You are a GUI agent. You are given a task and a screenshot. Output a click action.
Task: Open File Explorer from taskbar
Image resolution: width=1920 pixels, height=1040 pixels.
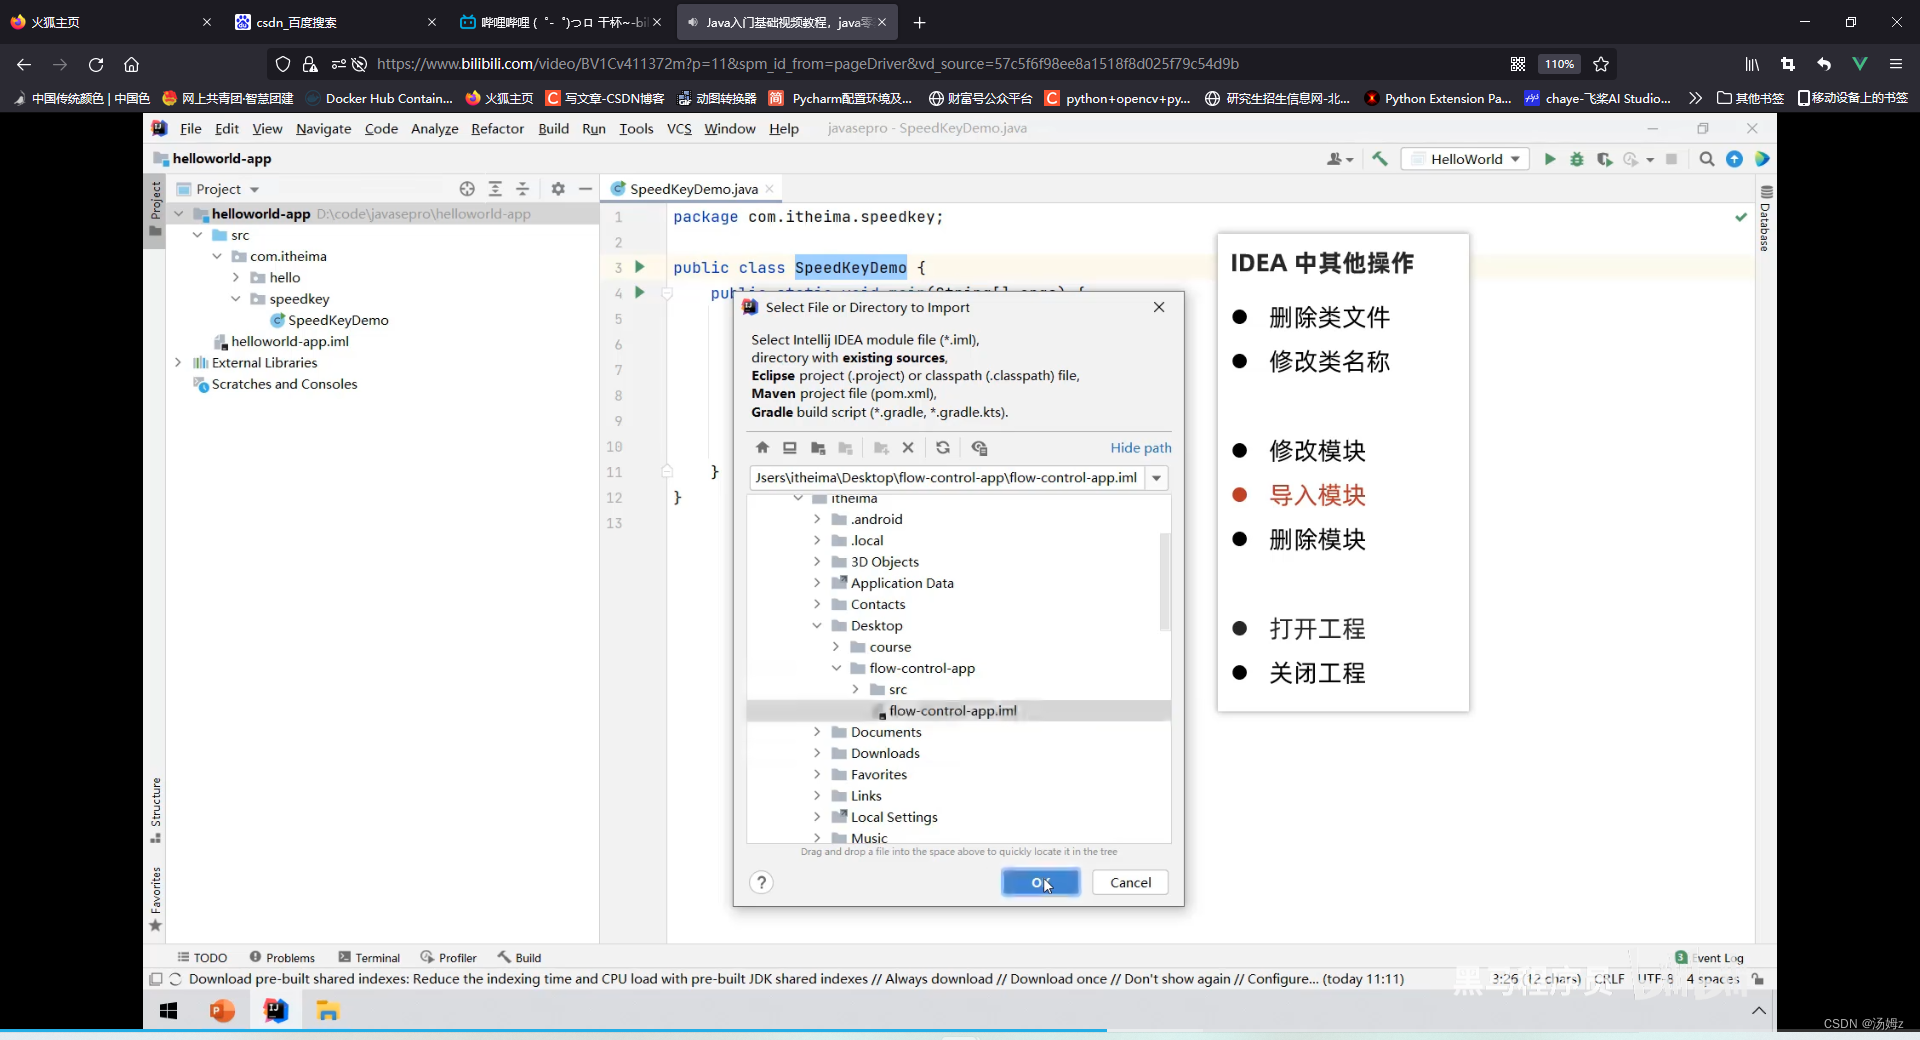pos(328,1011)
